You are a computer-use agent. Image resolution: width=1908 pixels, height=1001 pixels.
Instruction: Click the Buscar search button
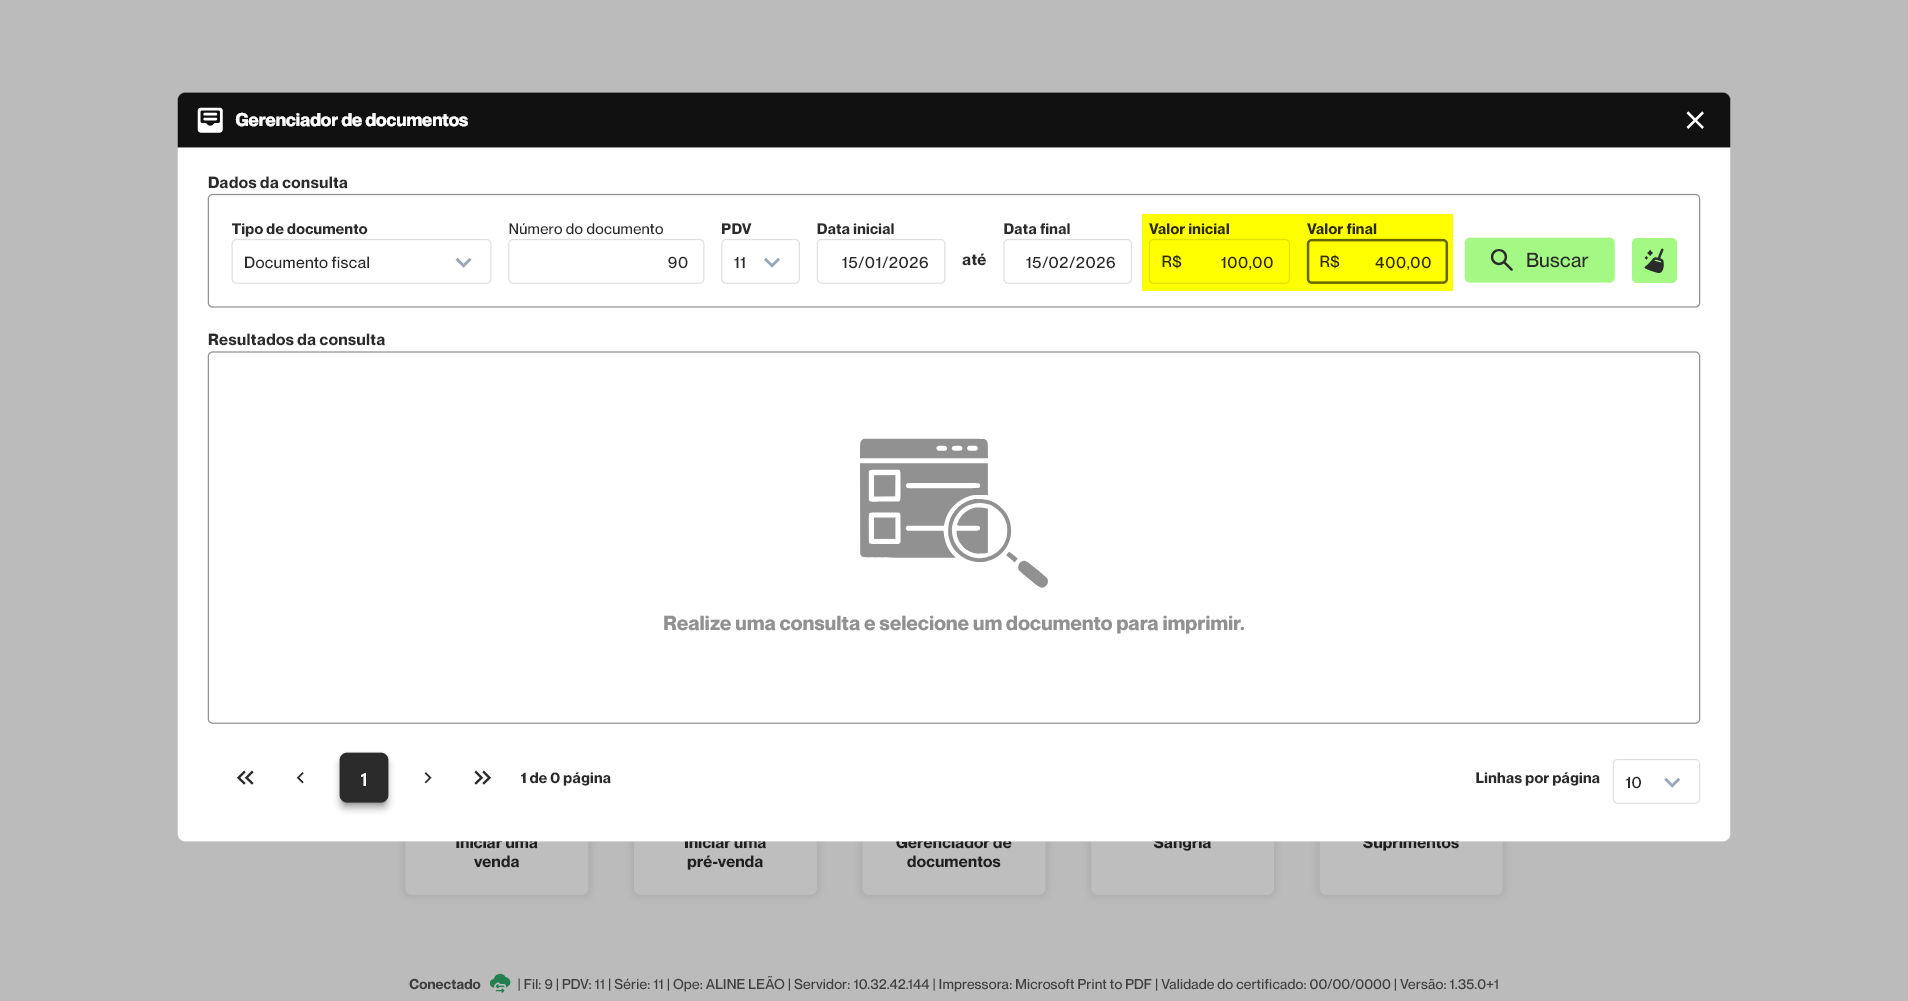click(x=1539, y=261)
